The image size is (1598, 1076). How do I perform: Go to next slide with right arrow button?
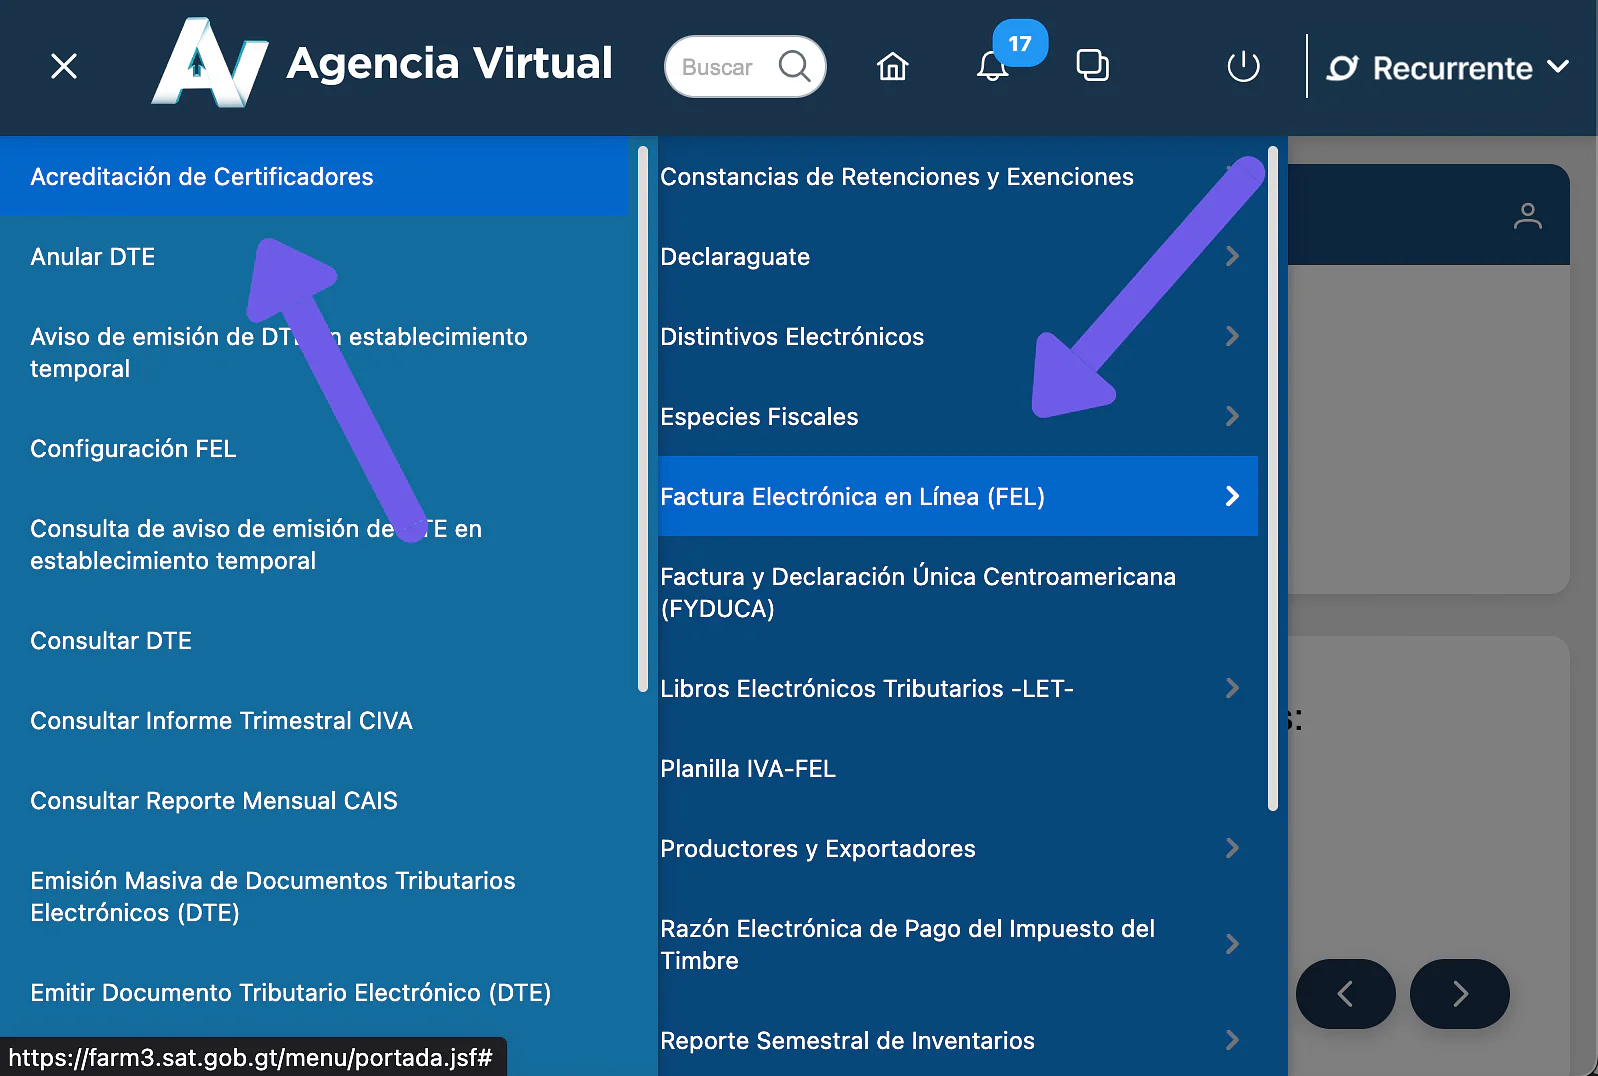tap(1460, 993)
